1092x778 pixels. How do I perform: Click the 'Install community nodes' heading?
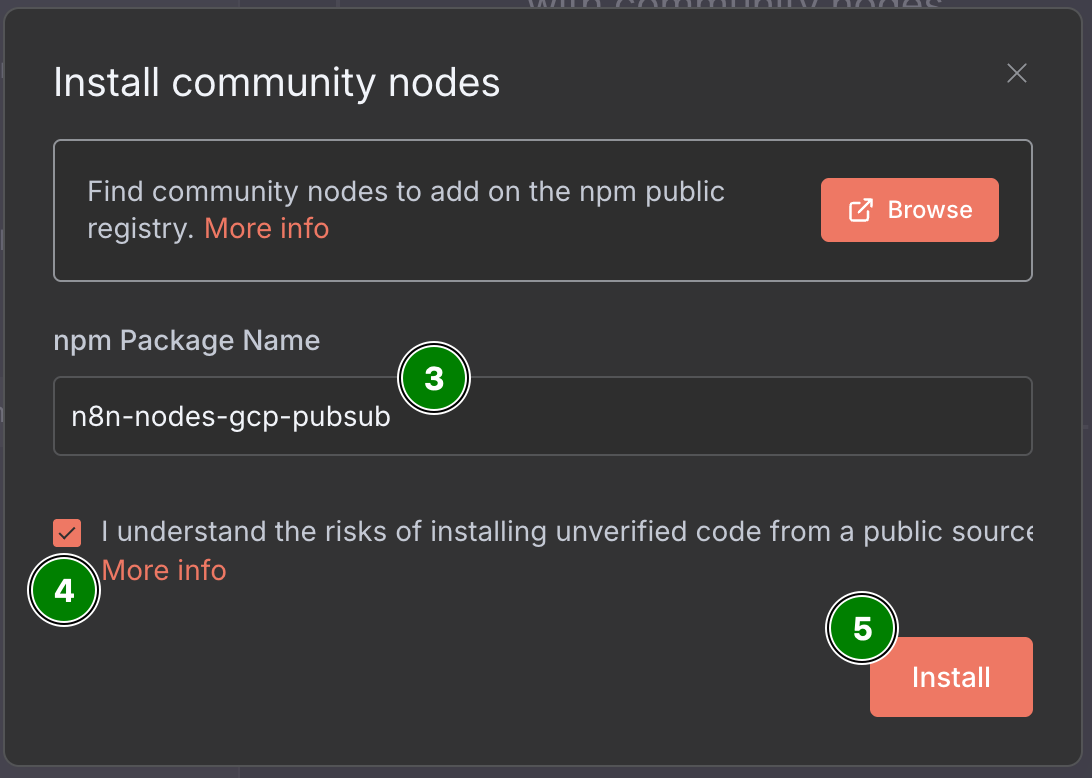[276, 82]
